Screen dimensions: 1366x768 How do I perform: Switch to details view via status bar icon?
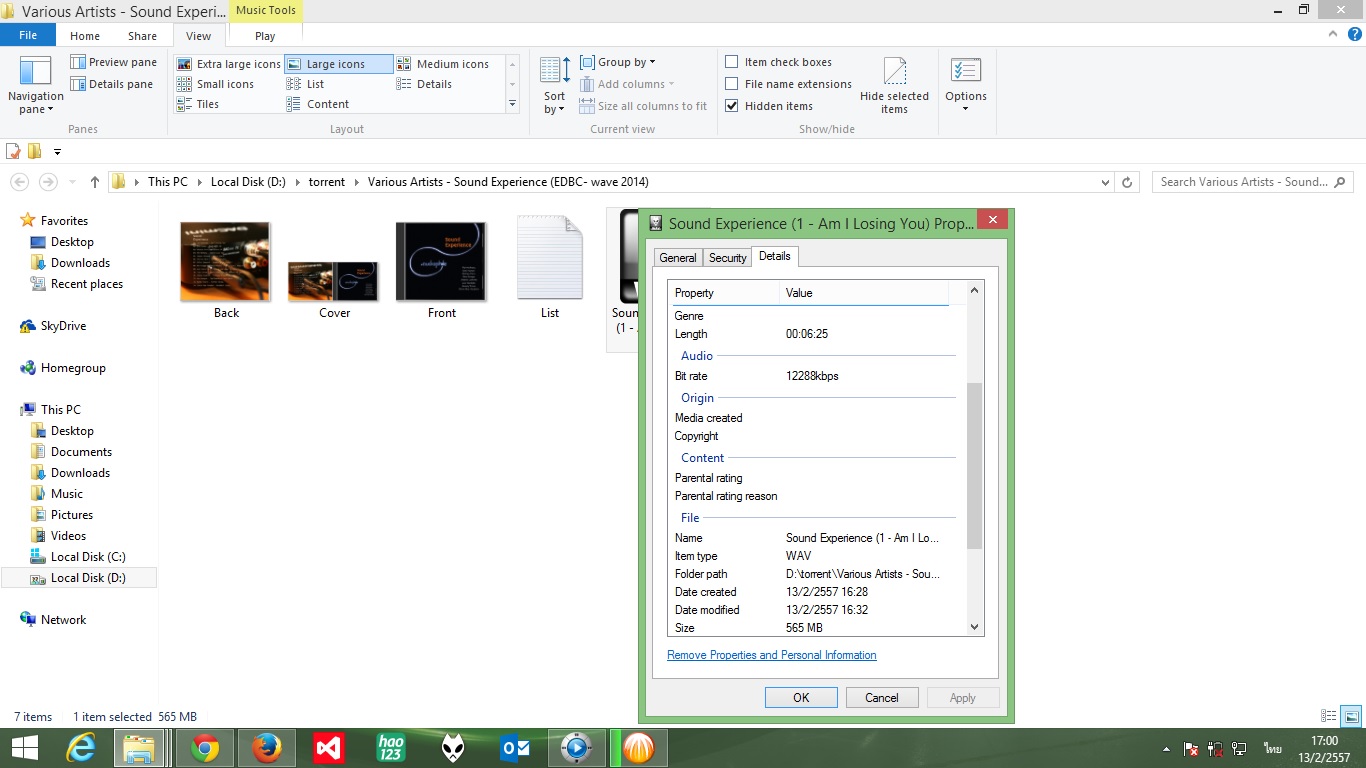pos(1329,716)
